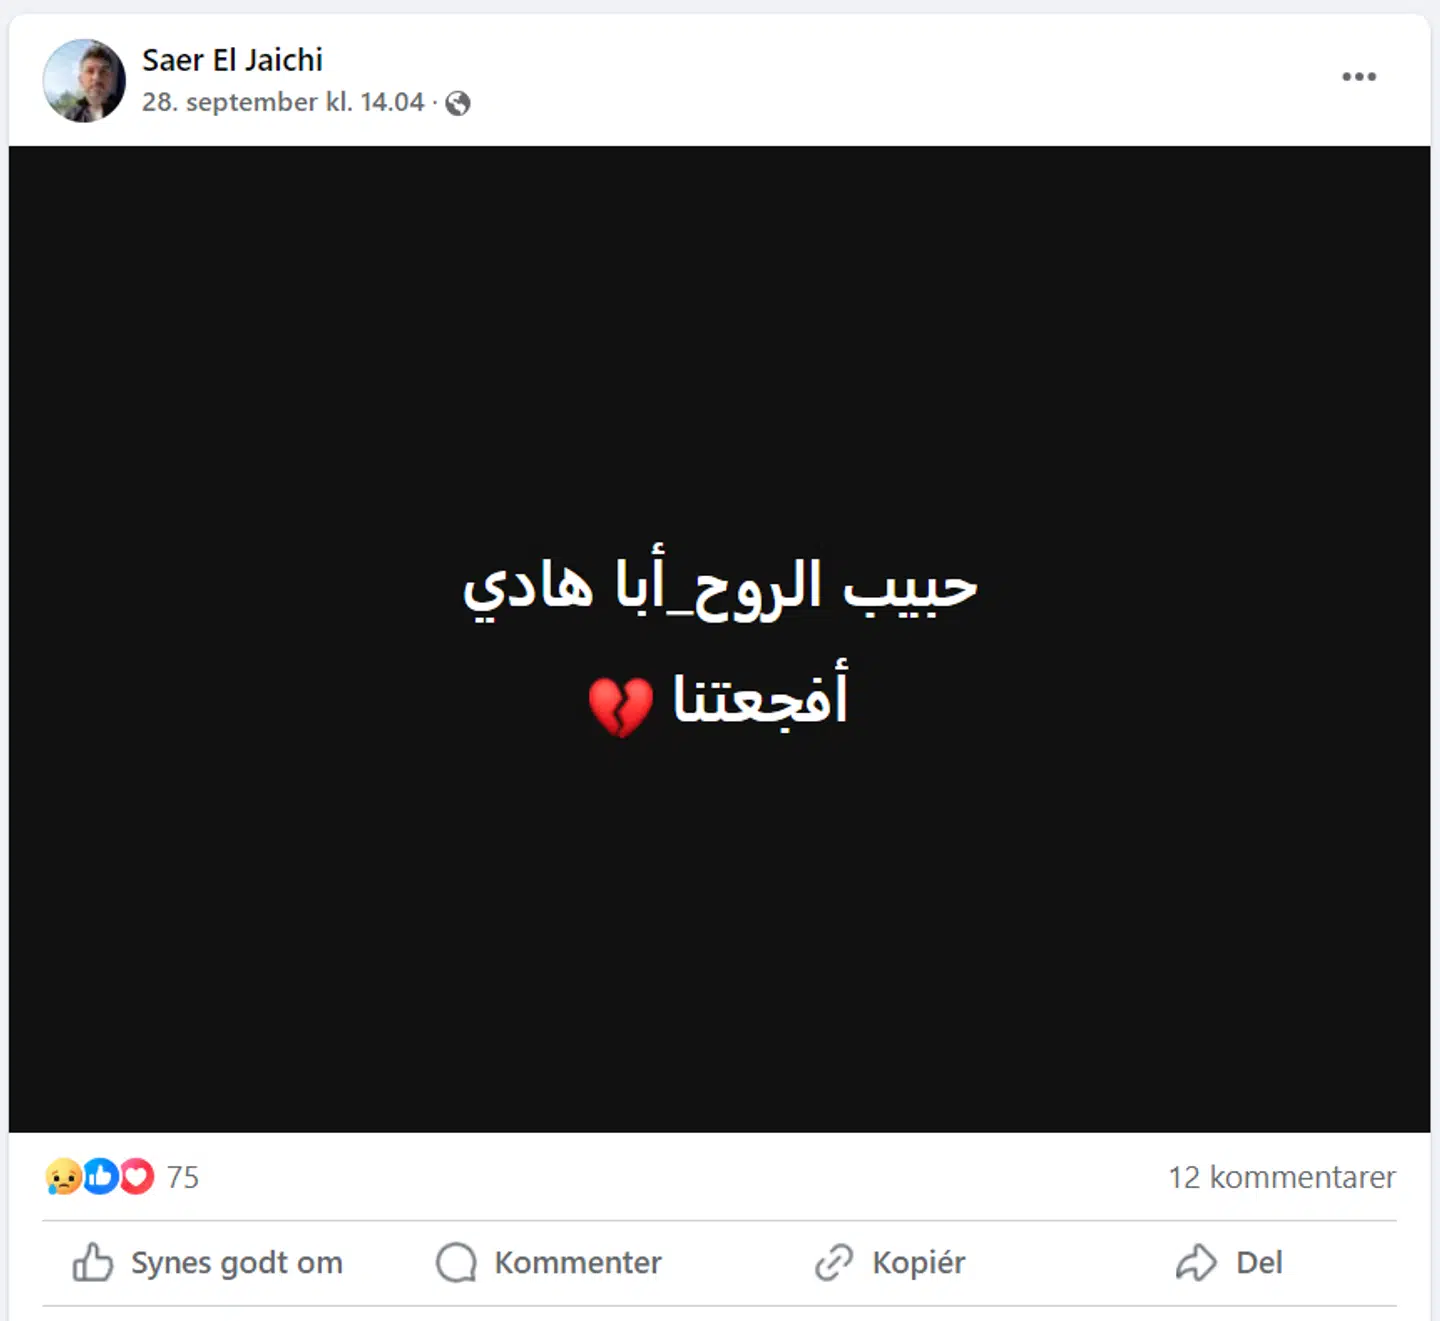Click the globe public-audience icon

(x=458, y=103)
